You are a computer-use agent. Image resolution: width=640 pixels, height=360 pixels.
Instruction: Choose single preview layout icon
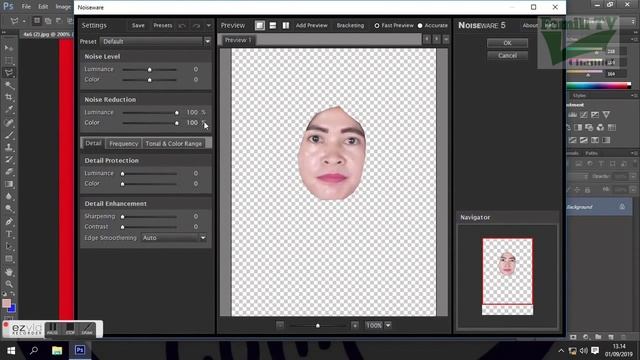[x=260, y=25]
